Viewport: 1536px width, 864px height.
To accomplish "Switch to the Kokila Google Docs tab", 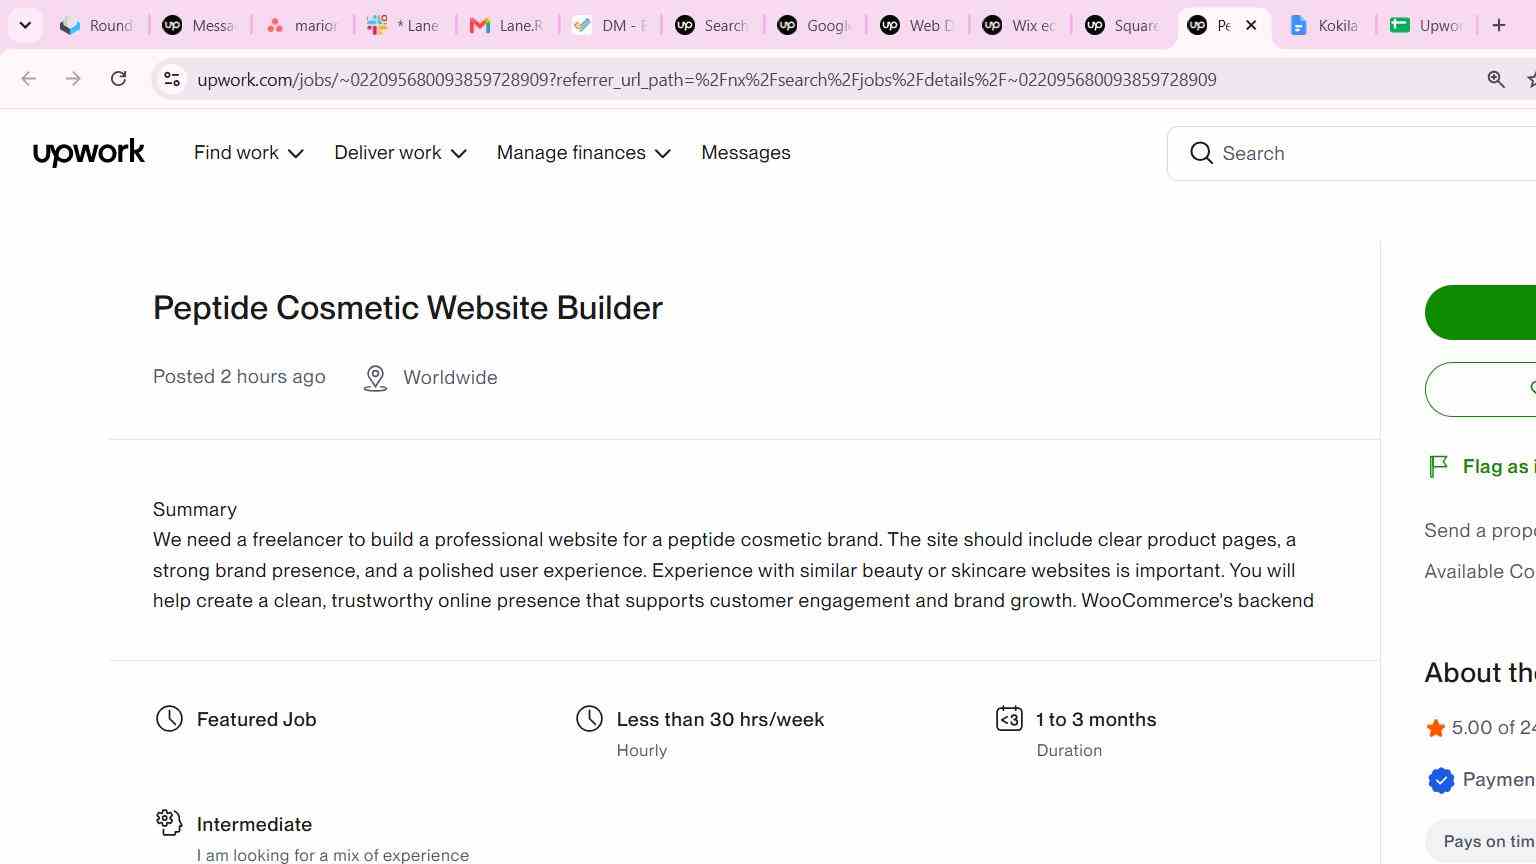I will click(1323, 25).
